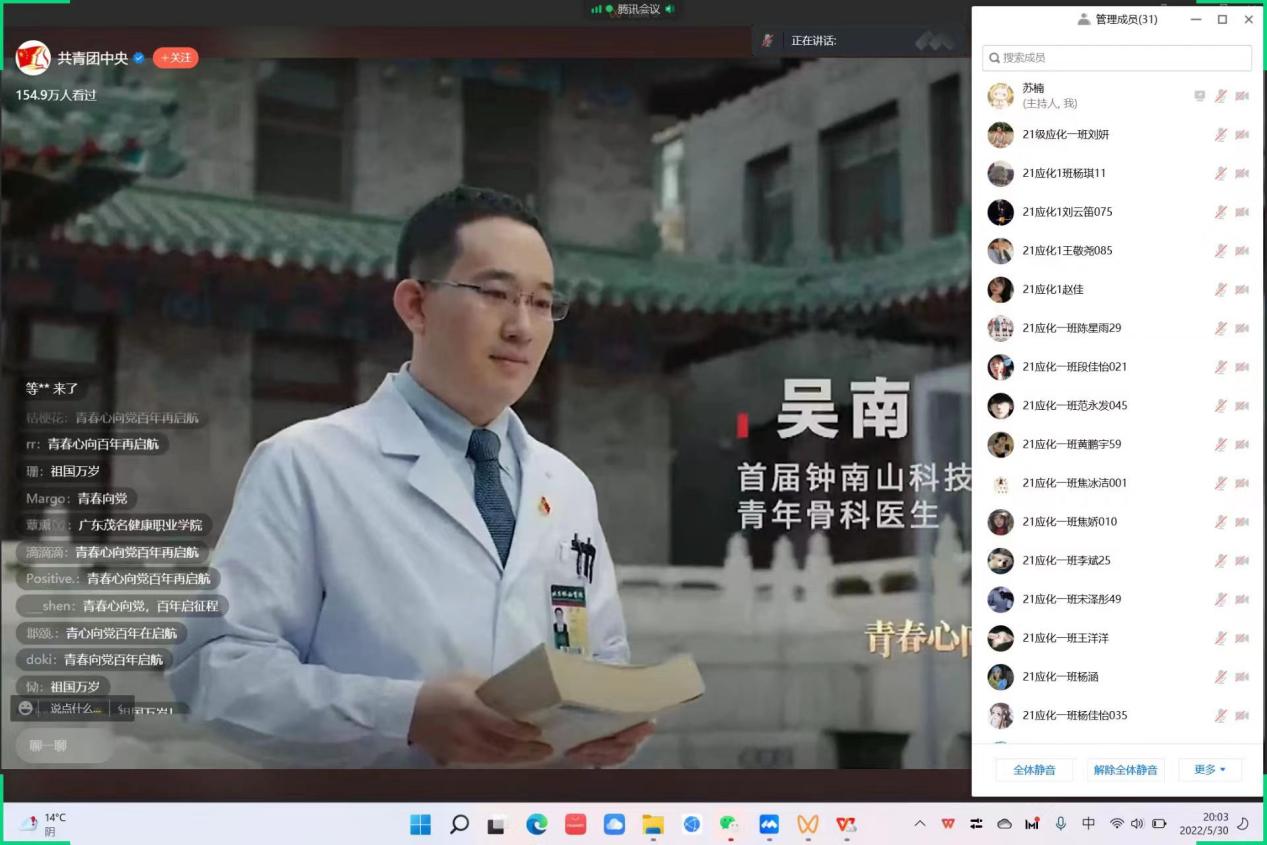The height and width of the screenshot is (845, 1267).
Task: Open File Explorer from the taskbar
Action: 653,824
